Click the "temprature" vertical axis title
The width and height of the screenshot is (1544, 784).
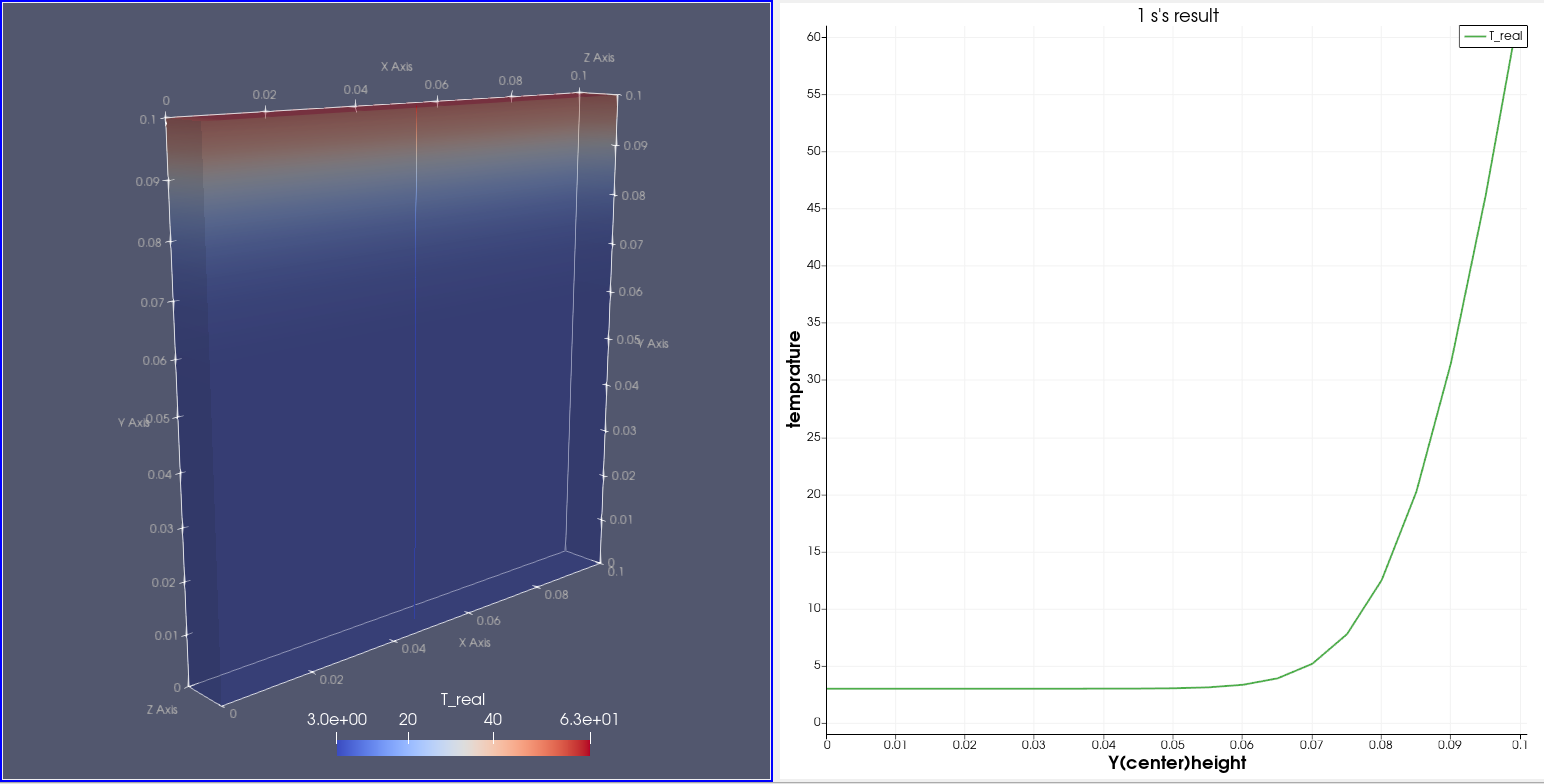click(794, 379)
